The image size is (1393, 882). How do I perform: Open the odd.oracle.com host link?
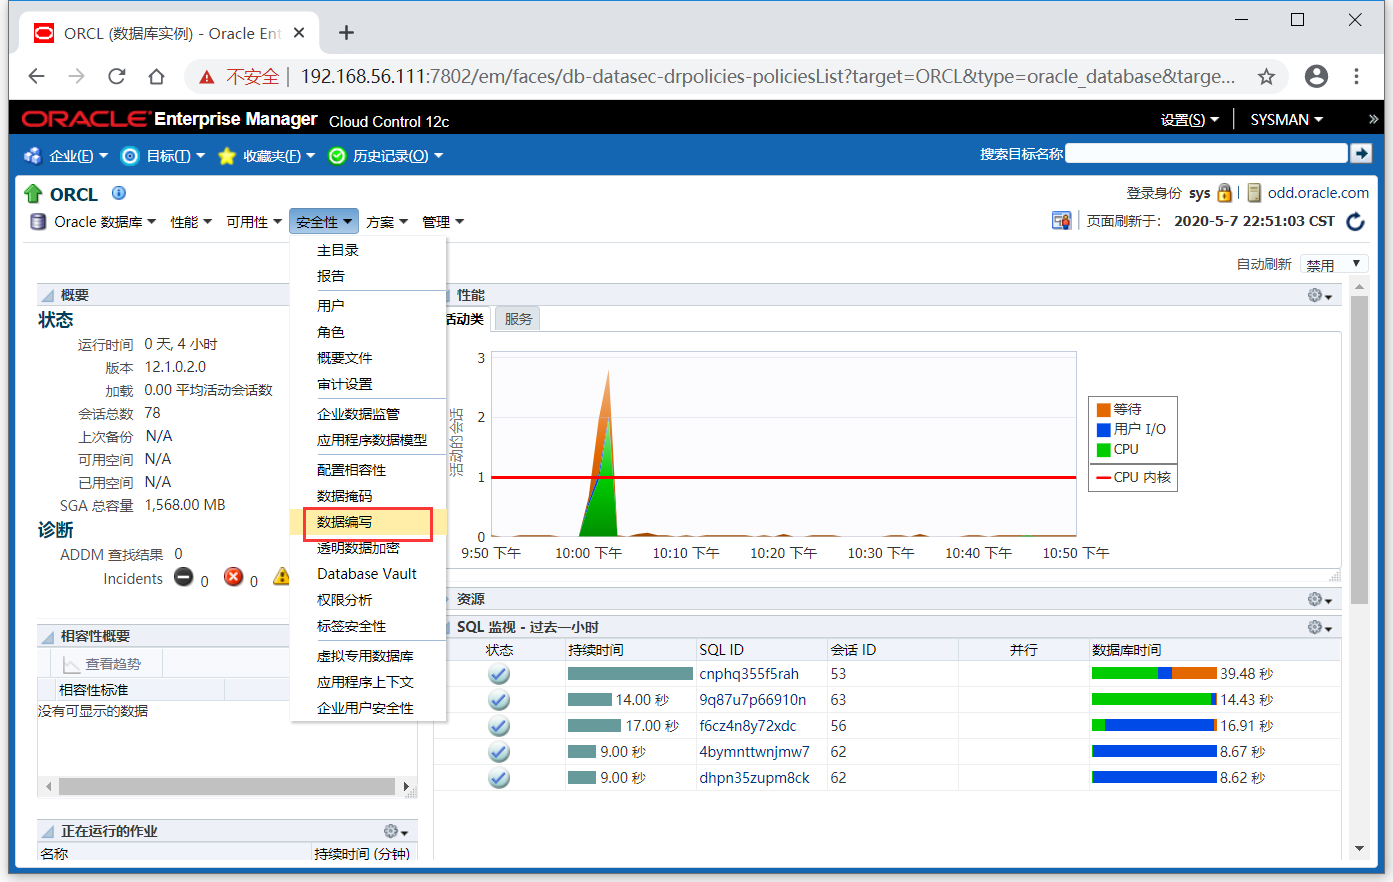tap(1318, 193)
